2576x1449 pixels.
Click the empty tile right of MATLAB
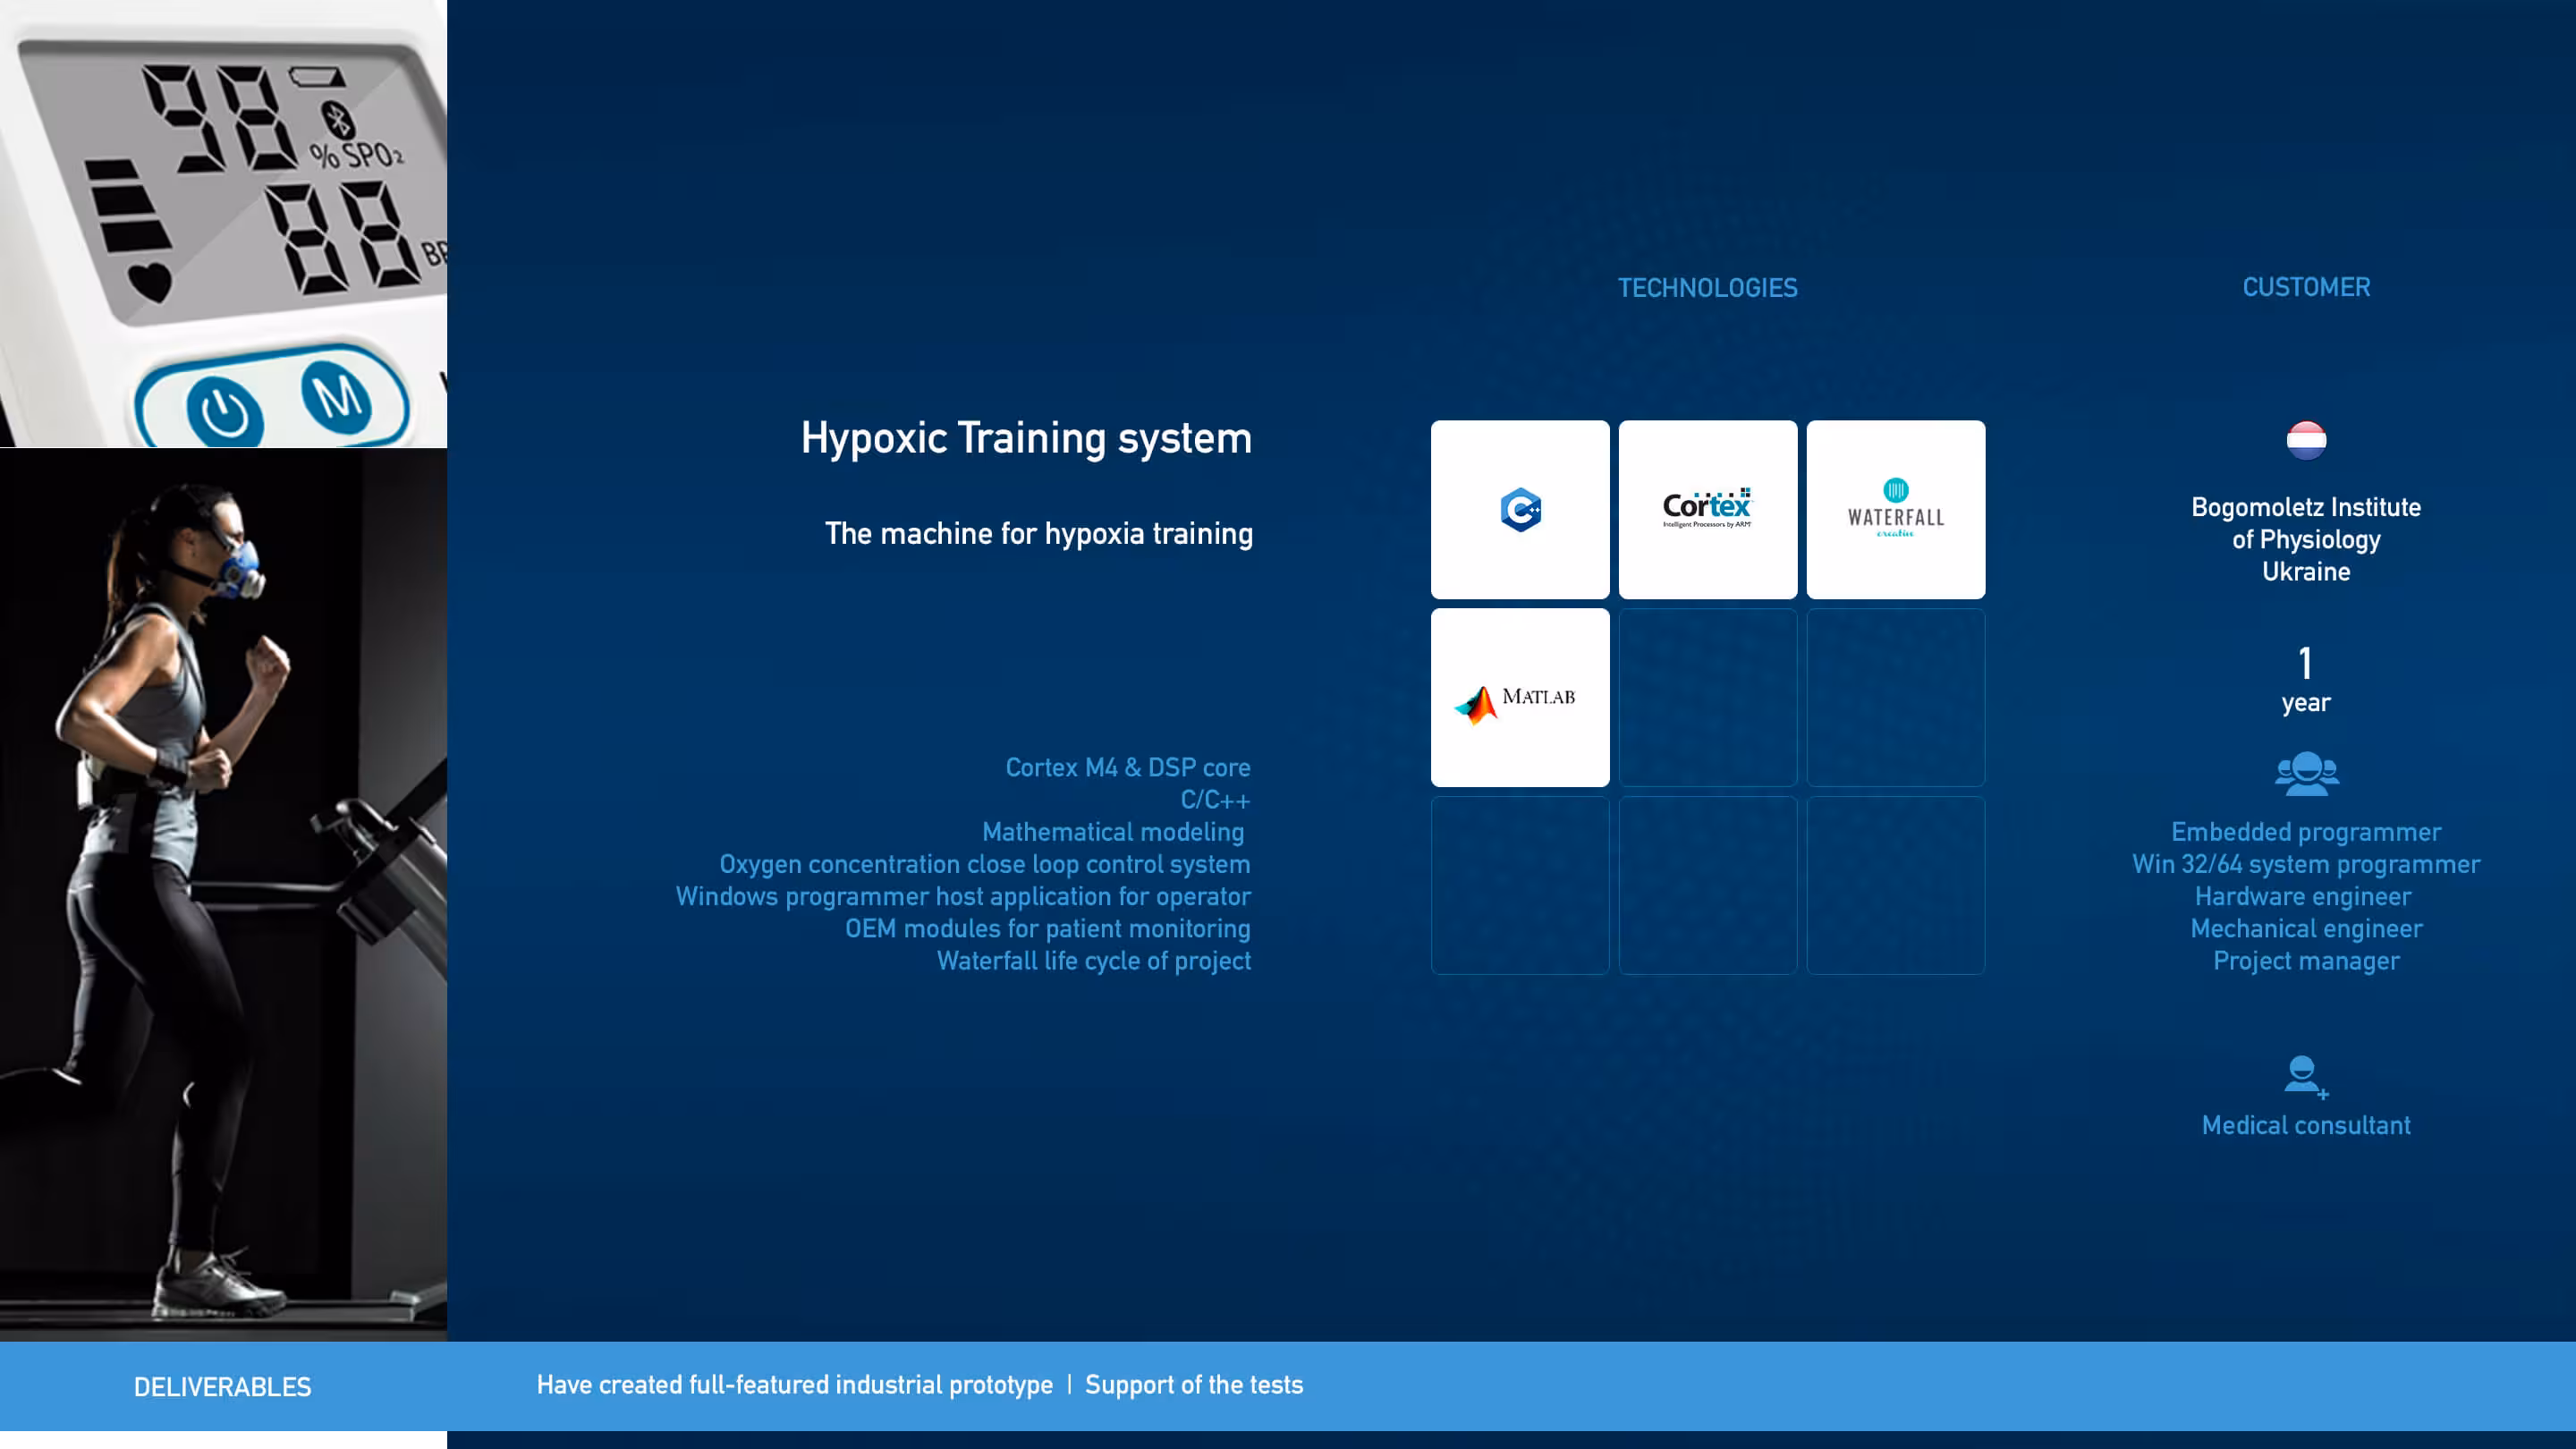(1707, 697)
